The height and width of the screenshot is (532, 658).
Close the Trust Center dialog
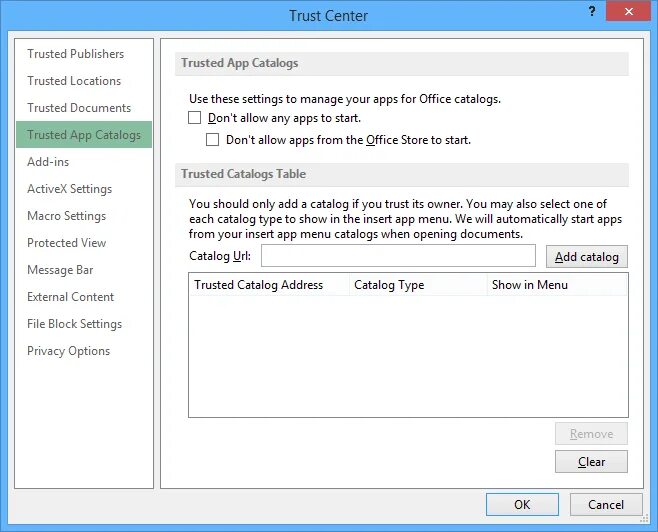tap(628, 11)
